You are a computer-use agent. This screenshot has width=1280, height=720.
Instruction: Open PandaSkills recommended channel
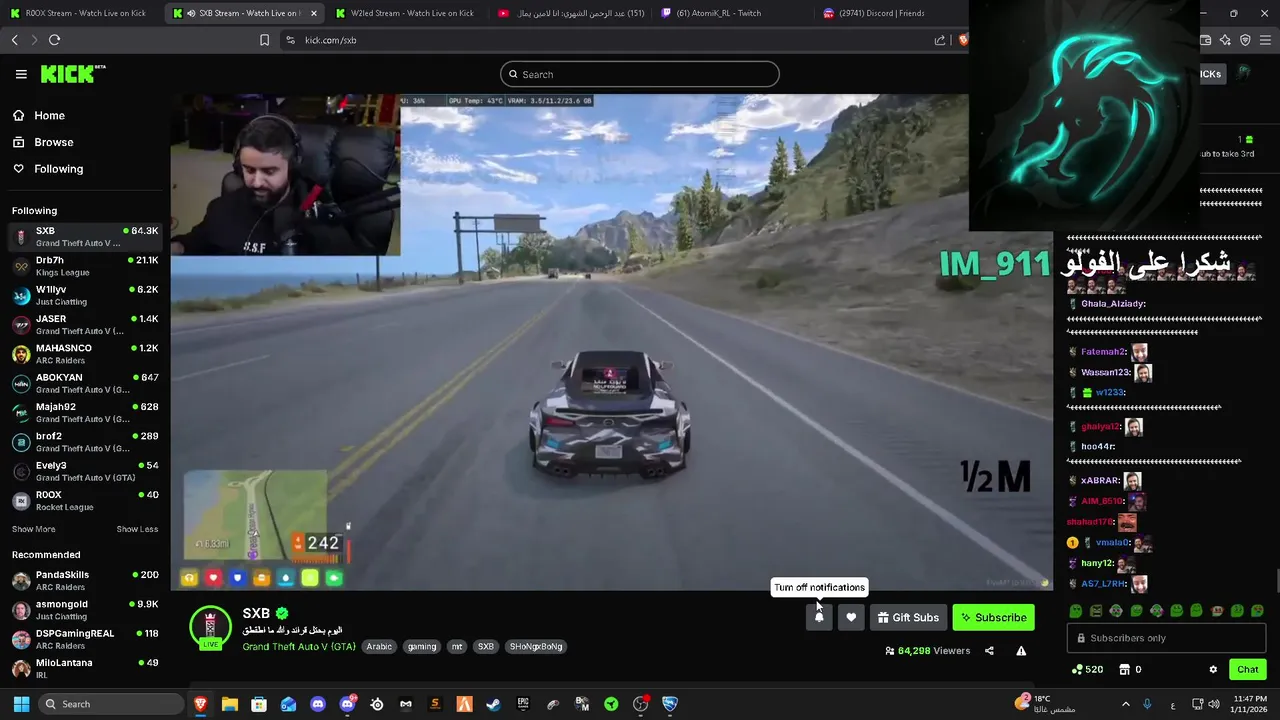coord(85,580)
